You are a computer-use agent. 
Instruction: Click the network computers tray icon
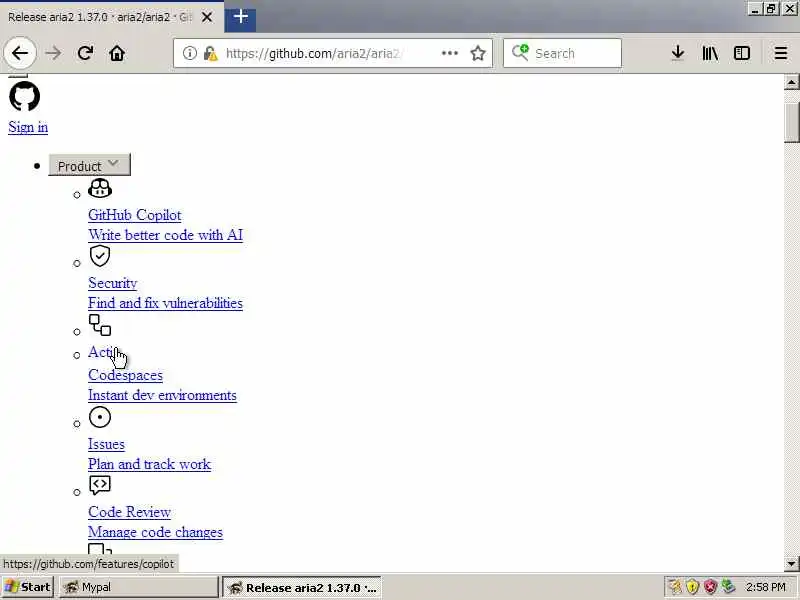[x=728, y=587]
